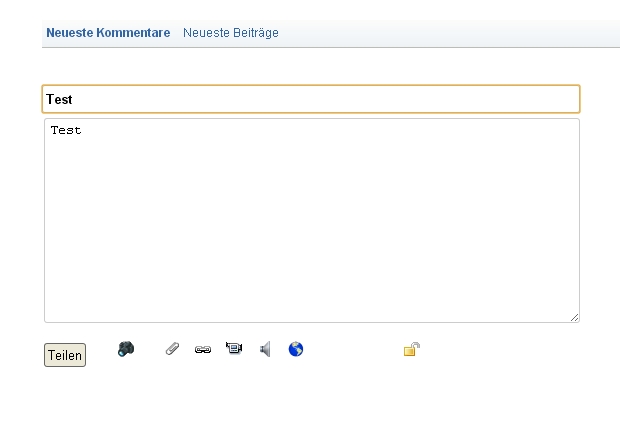The height and width of the screenshot is (425, 620).
Task: Attach a file with the paperclip icon
Action: point(172,349)
